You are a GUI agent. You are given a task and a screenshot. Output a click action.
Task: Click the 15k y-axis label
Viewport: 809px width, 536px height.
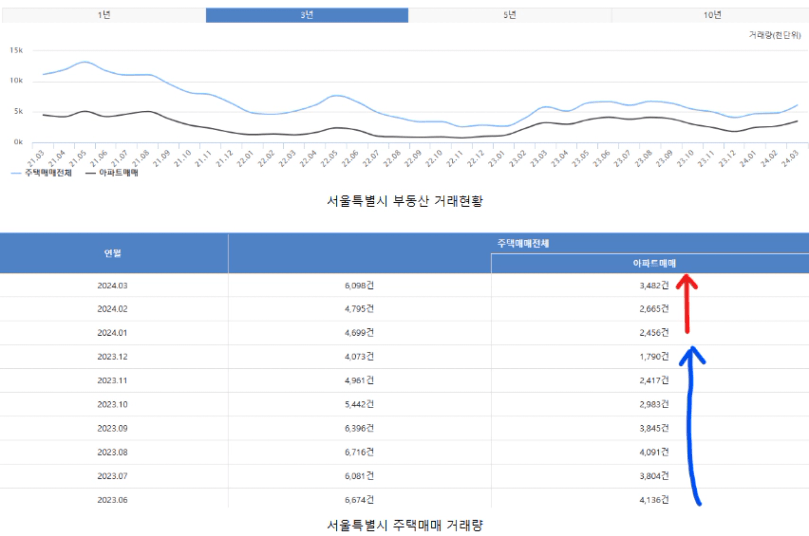tap(17, 50)
